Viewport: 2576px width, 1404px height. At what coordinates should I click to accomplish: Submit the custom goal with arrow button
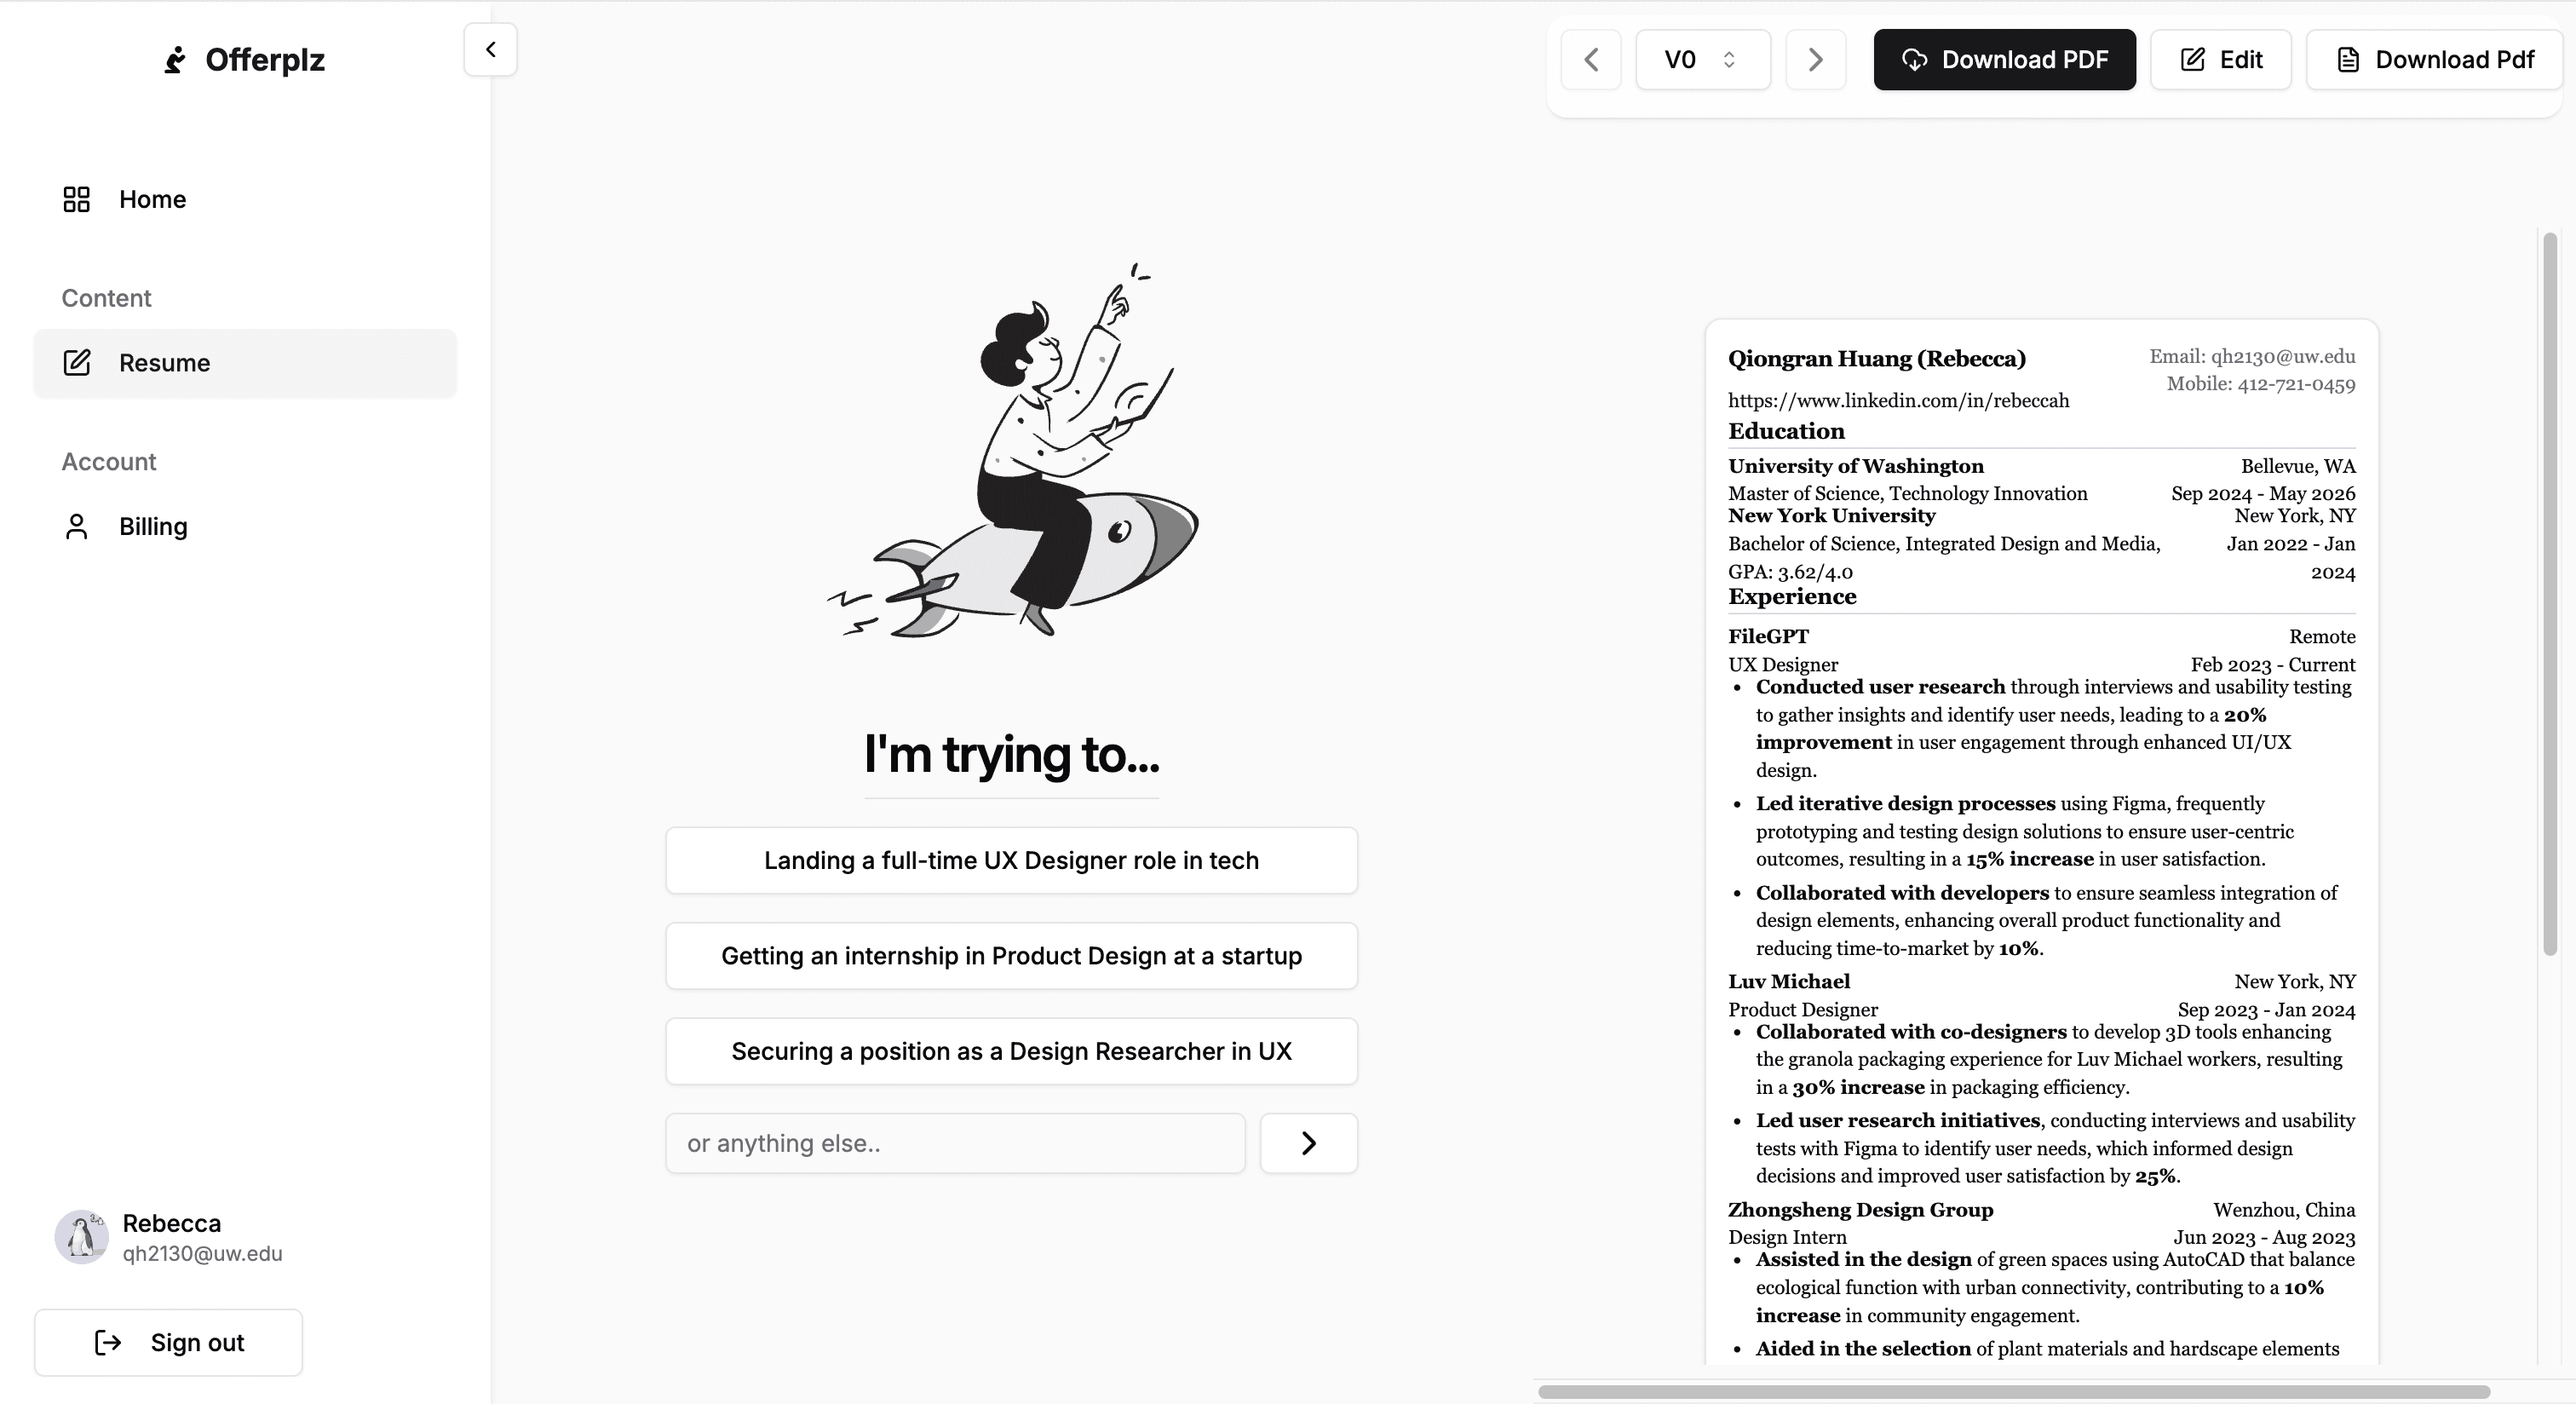[x=1308, y=1143]
